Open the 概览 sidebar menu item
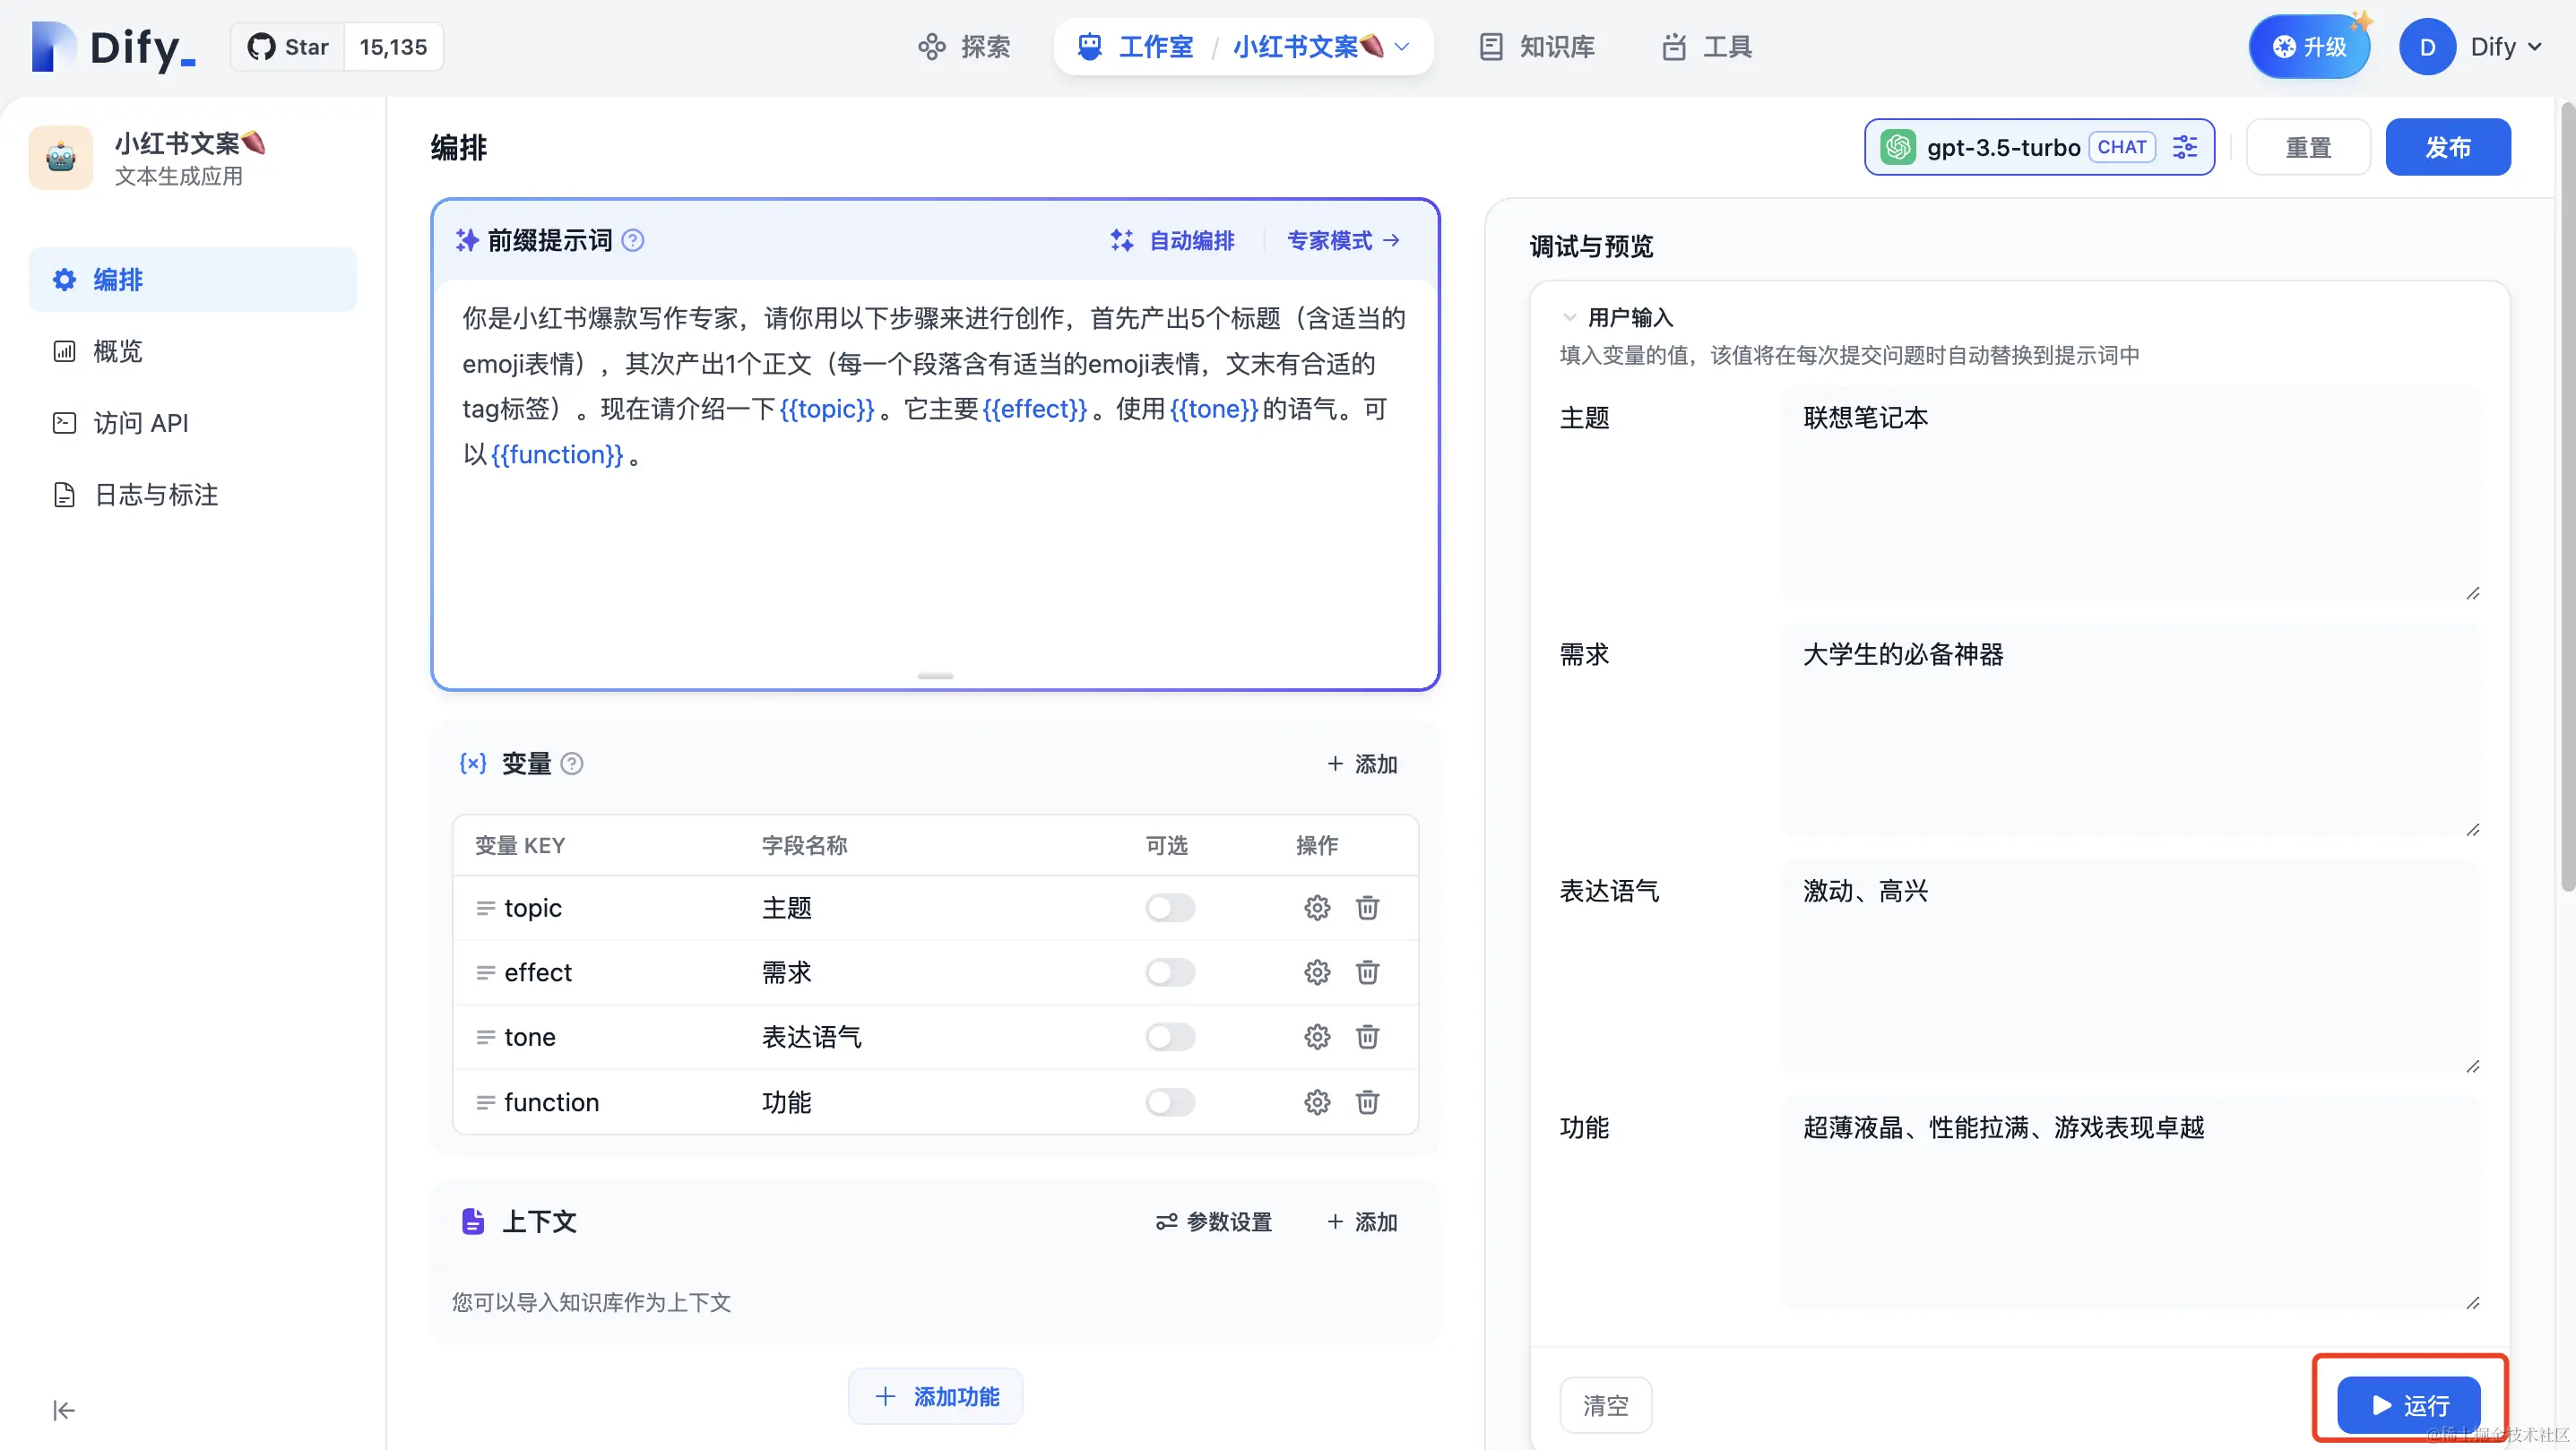 tap(117, 352)
